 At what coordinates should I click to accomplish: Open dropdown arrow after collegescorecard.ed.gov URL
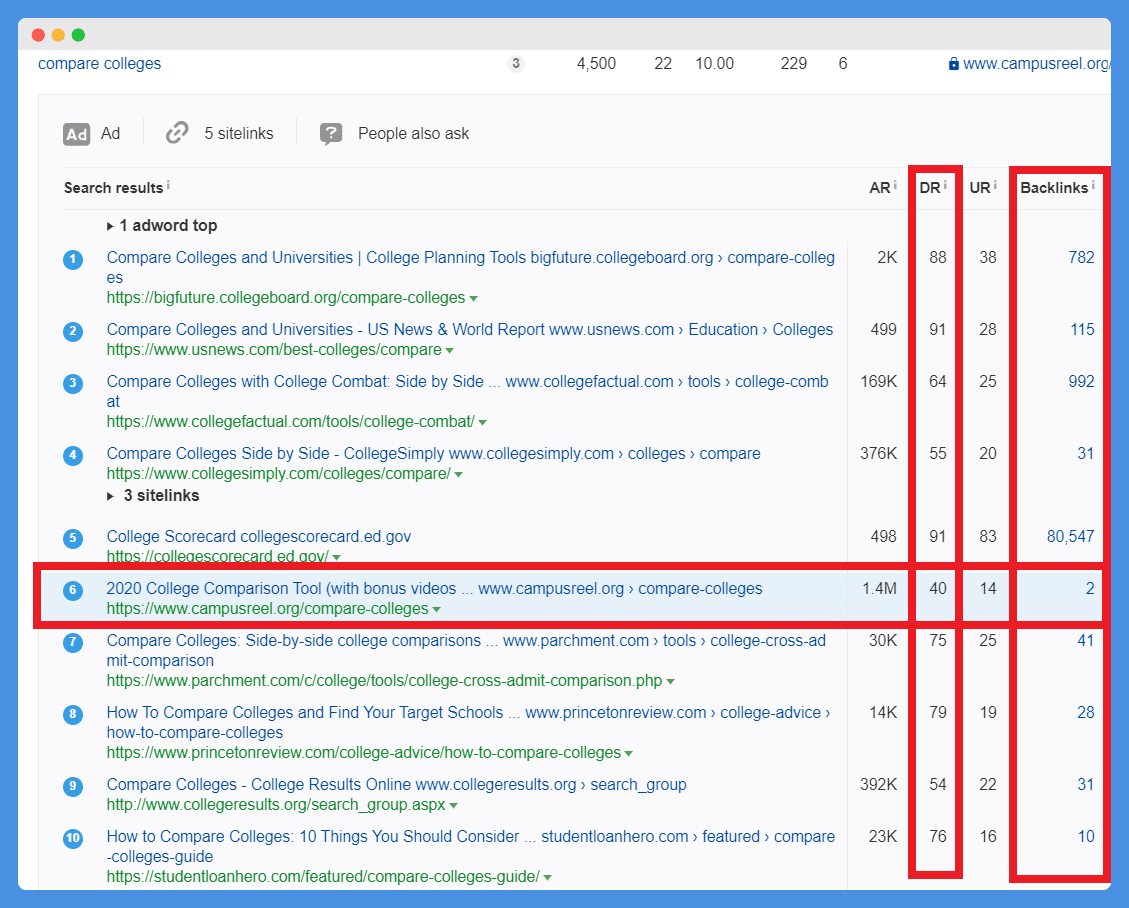pyautogui.click(x=337, y=557)
